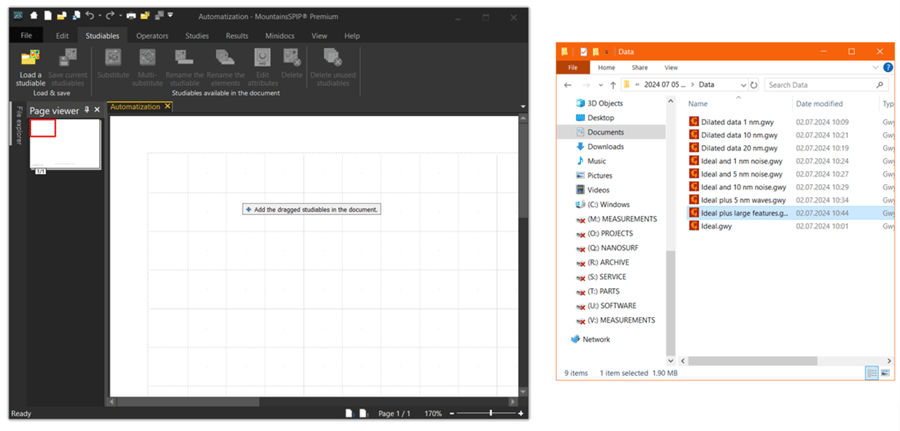This screenshot has height=431, width=900.
Task: Close the Automatization document tab
Action: (x=168, y=107)
